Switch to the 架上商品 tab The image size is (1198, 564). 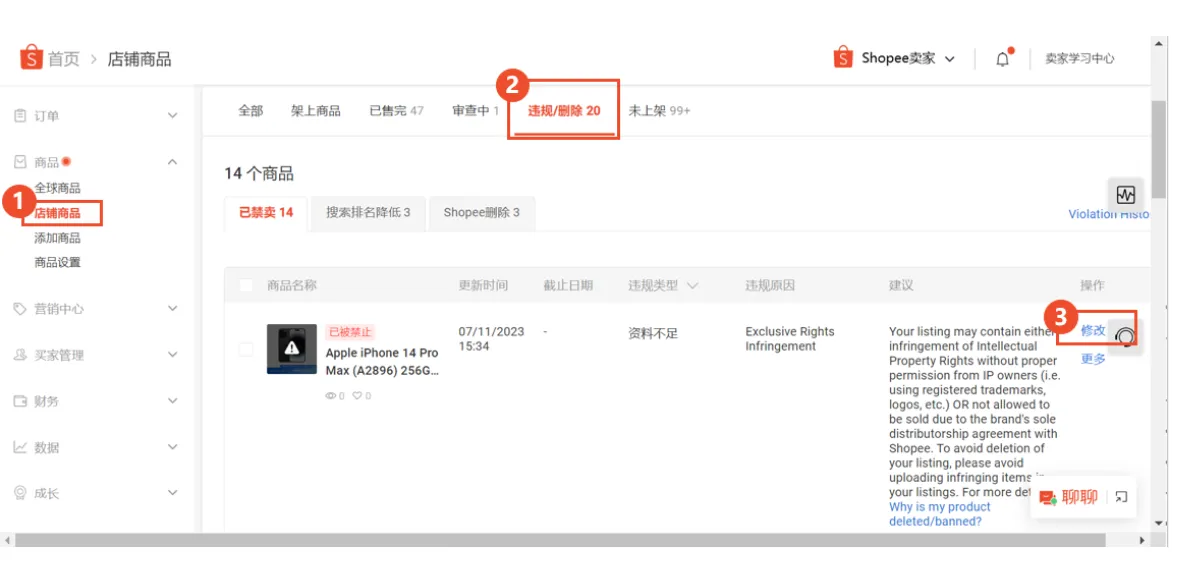pyautogui.click(x=316, y=111)
